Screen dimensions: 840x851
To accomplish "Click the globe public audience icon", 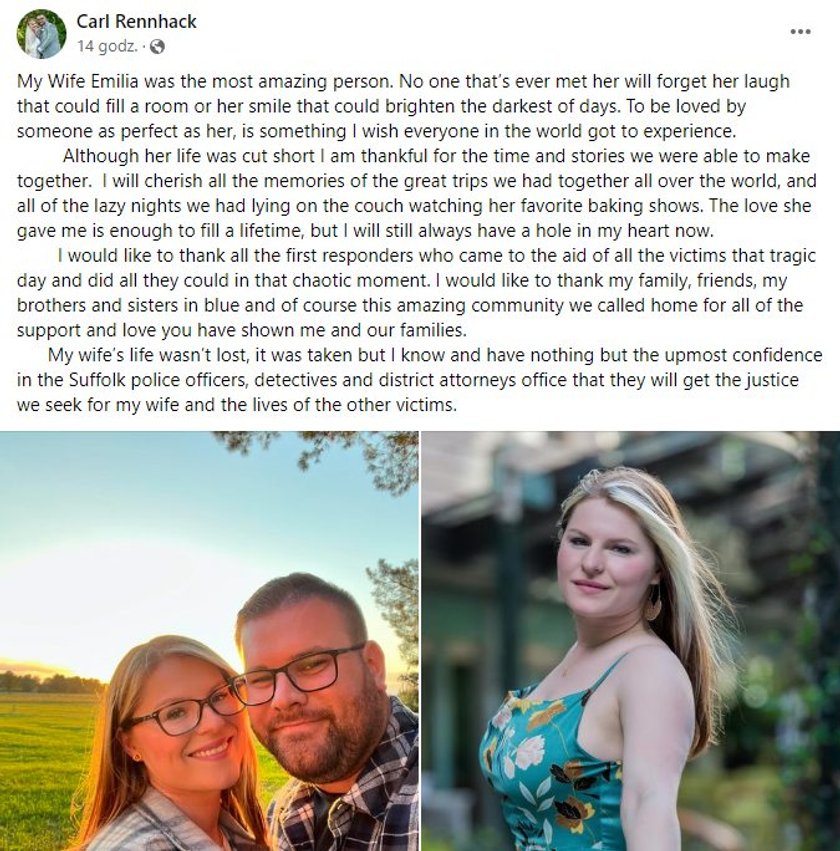I will pyautogui.click(x=157, y=47).
